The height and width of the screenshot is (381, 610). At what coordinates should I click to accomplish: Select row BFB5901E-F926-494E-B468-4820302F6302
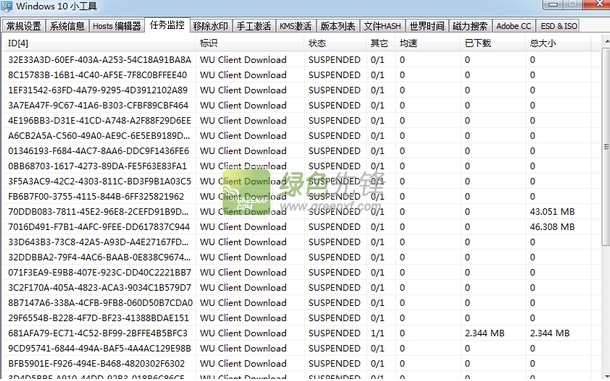pos(302,363)
